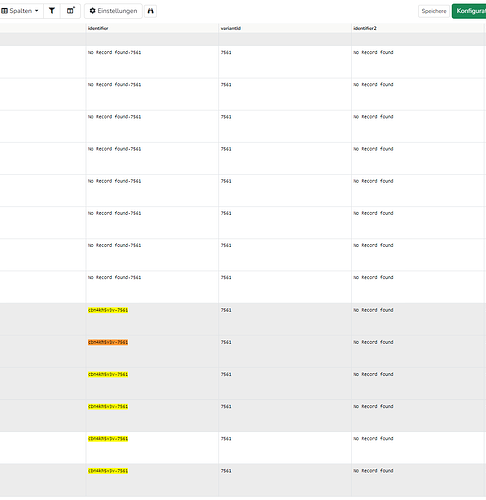Click the identifier2 column header

point(365,28)
